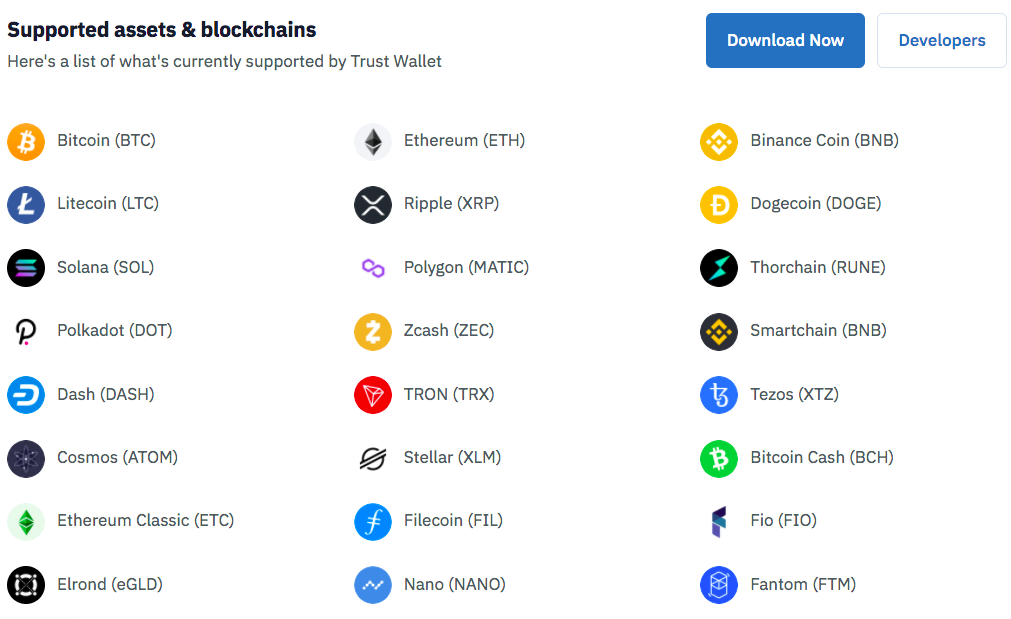This screenshot has height=619, width=1011.
Task: Click the Polkadot (DOT) label
Action: coord(115,330)
